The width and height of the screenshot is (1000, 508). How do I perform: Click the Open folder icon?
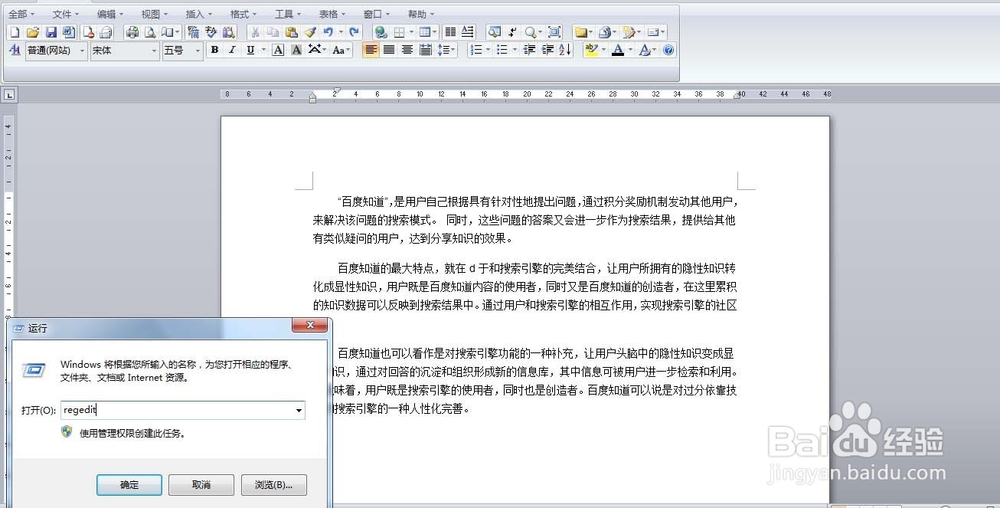click(33, 32)
